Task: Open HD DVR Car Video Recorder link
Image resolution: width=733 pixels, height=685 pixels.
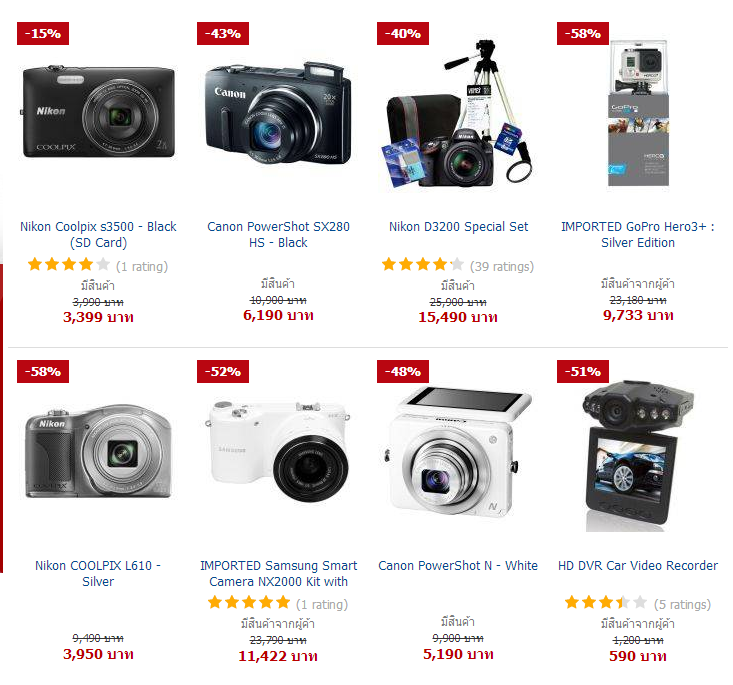Action: tap(638, 566)
